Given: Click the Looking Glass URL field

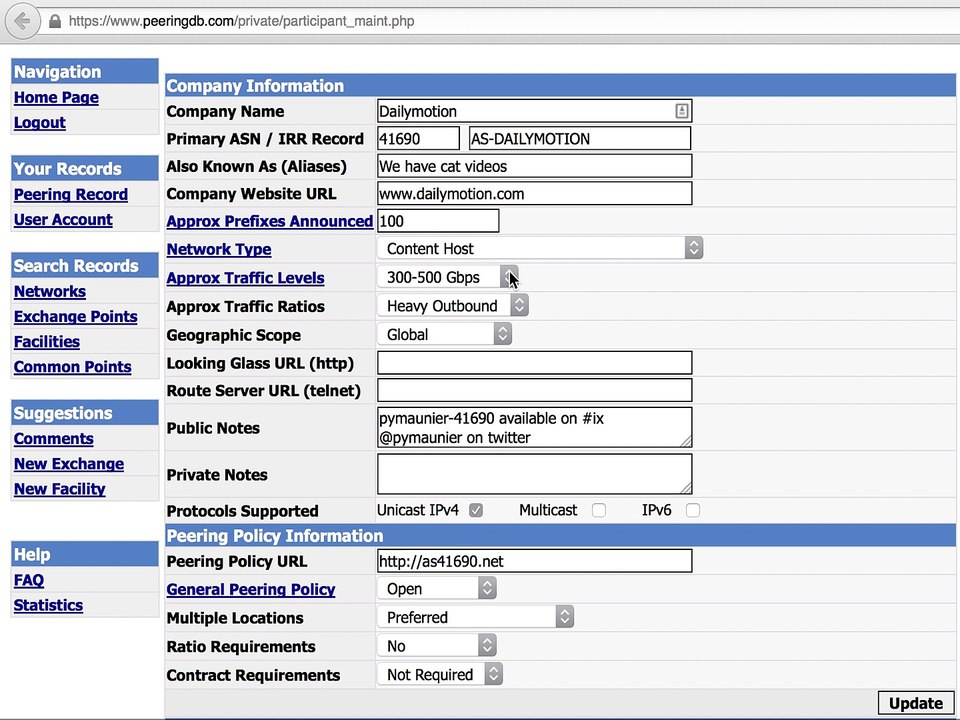Looking at the screenshot, I should tap(534, 362).
